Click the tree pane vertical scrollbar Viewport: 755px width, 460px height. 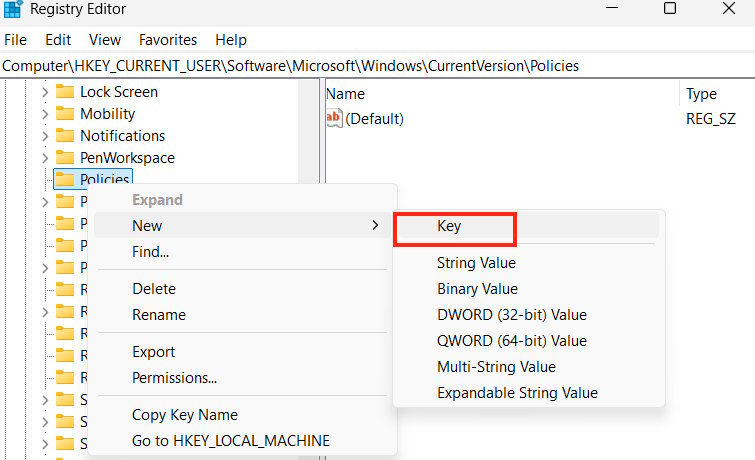308,131
